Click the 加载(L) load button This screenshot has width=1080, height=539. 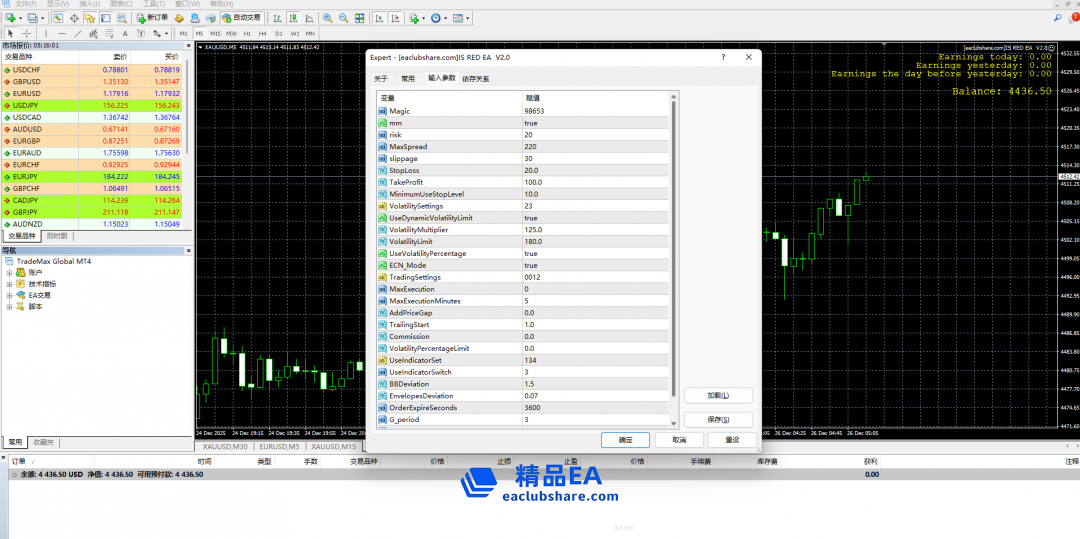pyautogui.click(x=716, y=396)
